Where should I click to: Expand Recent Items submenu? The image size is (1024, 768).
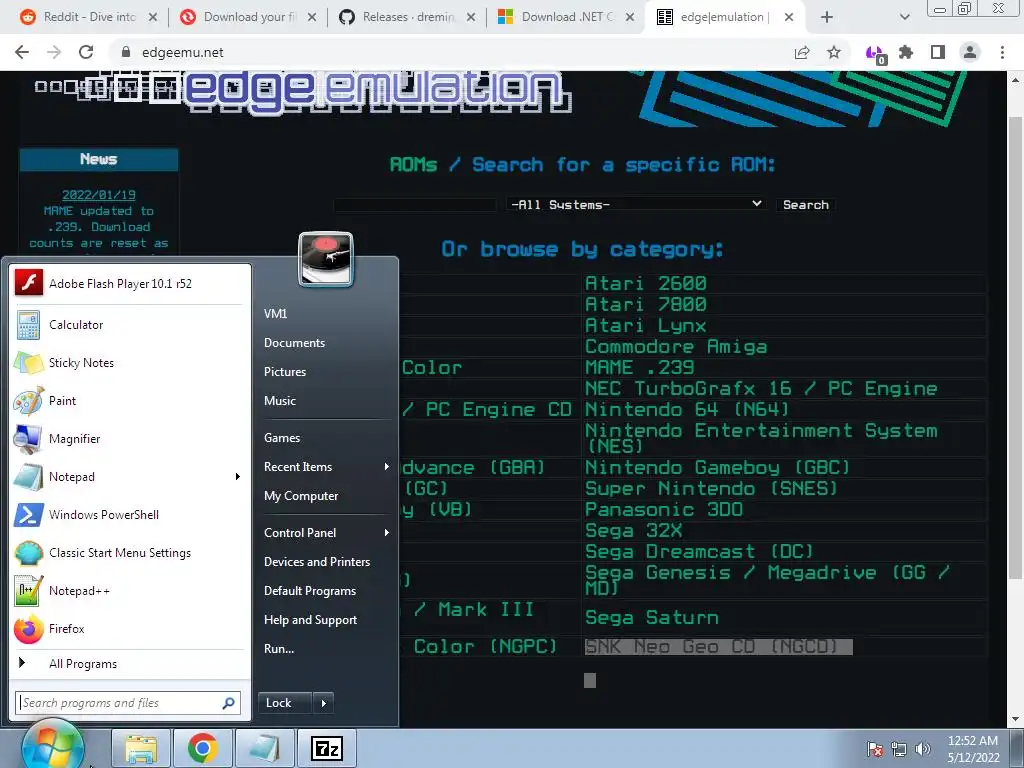pos(387,466)
